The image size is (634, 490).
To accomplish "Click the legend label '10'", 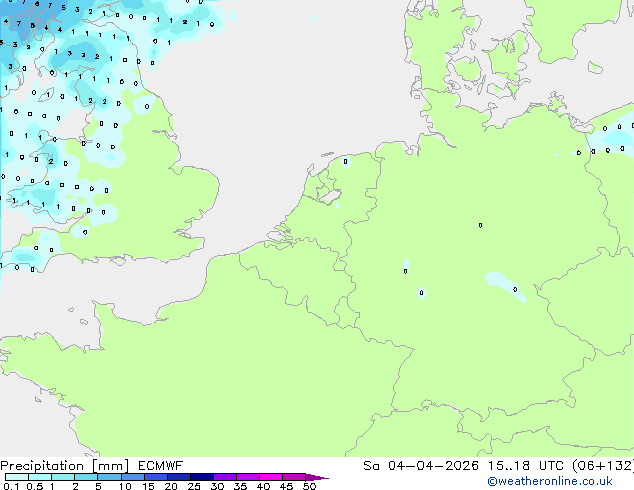I will [125, 486].
